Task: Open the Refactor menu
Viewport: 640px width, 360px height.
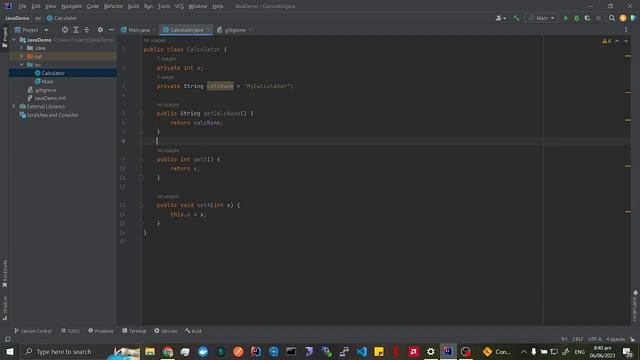Action: tap(113, 6)
